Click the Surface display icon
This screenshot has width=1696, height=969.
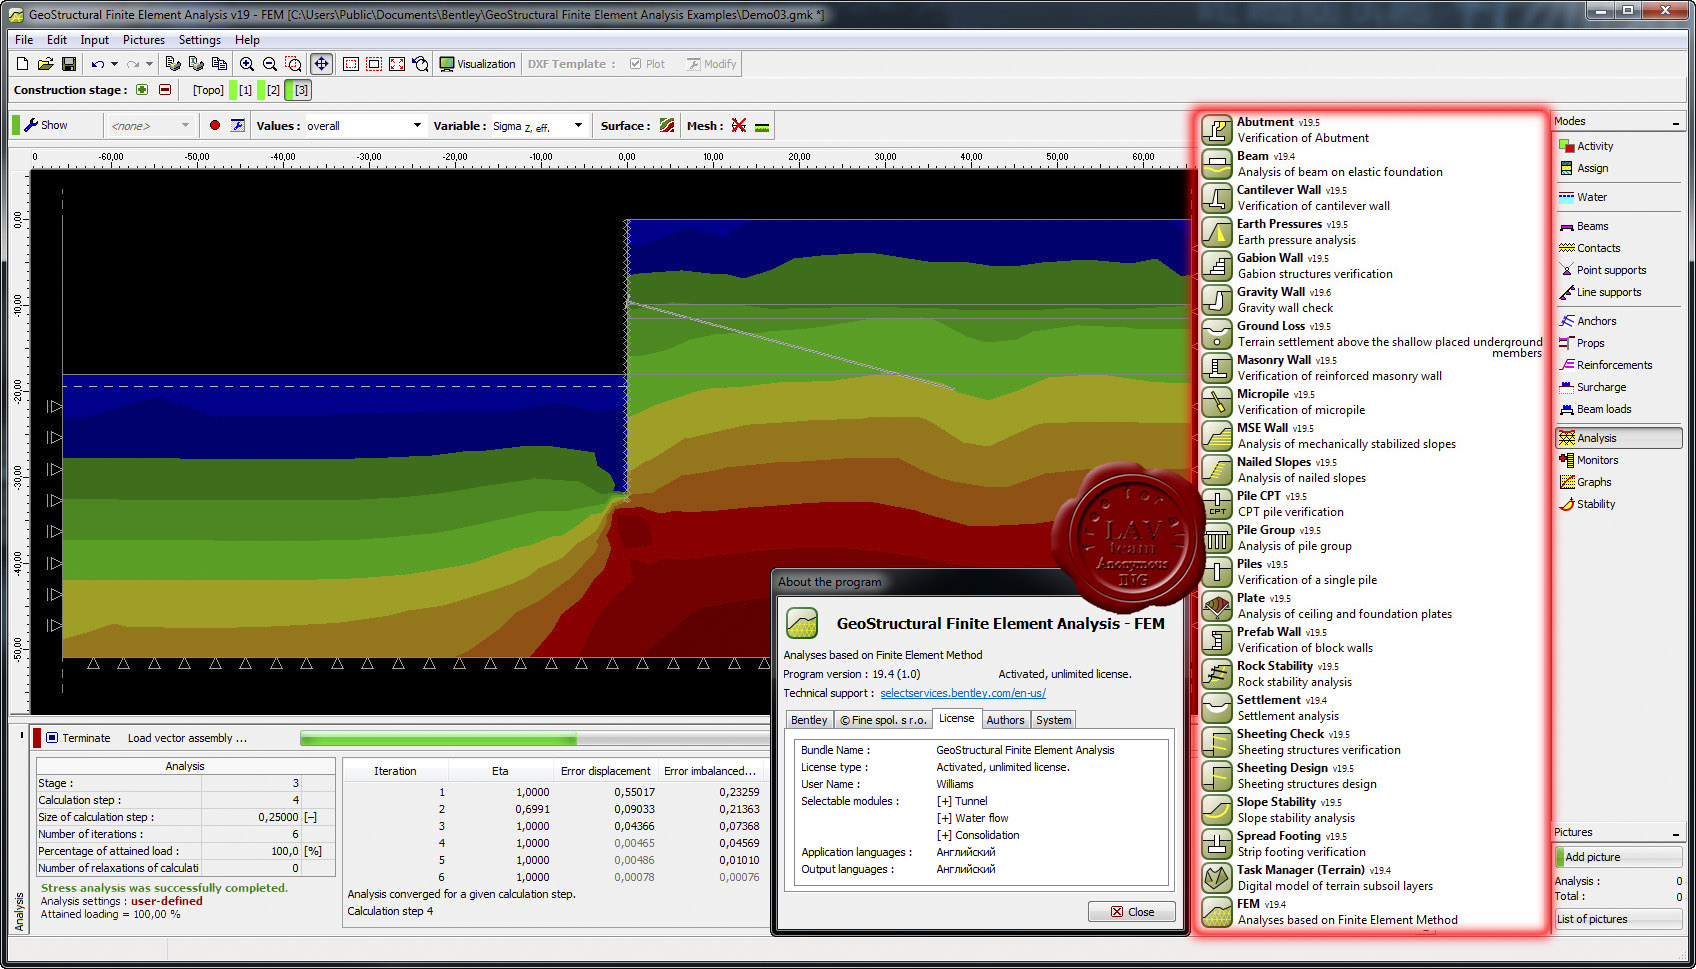[x=667, y=126]
